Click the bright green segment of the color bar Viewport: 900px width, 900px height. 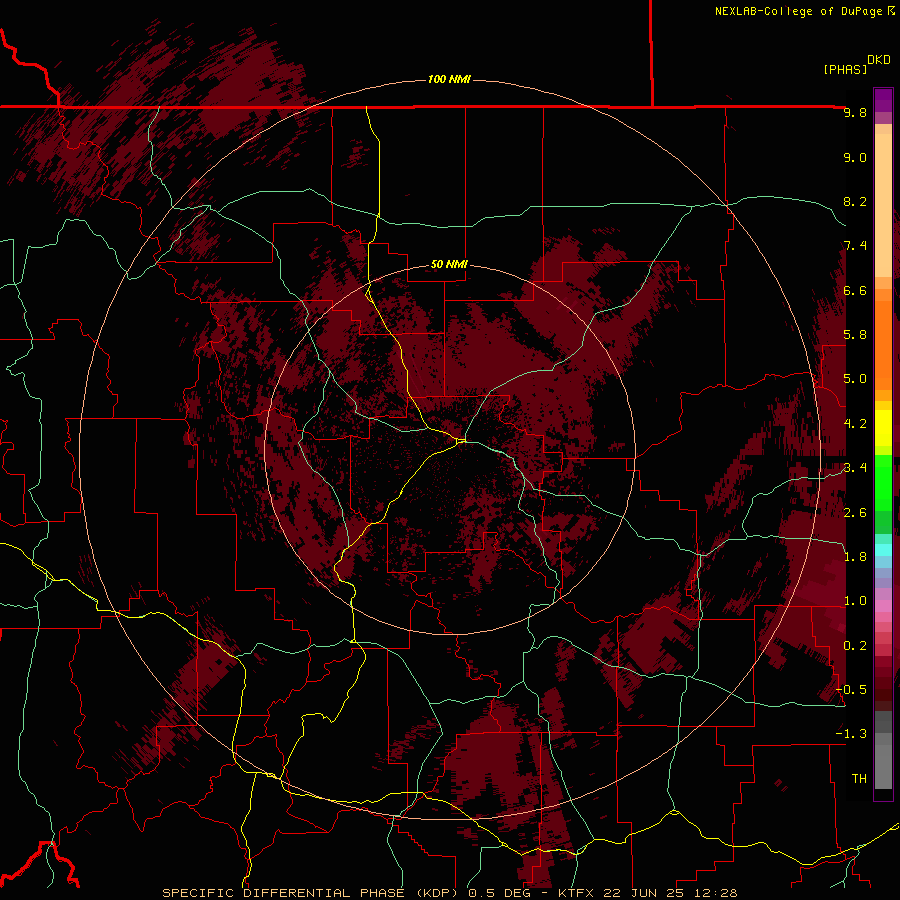(x=883, y=482)
